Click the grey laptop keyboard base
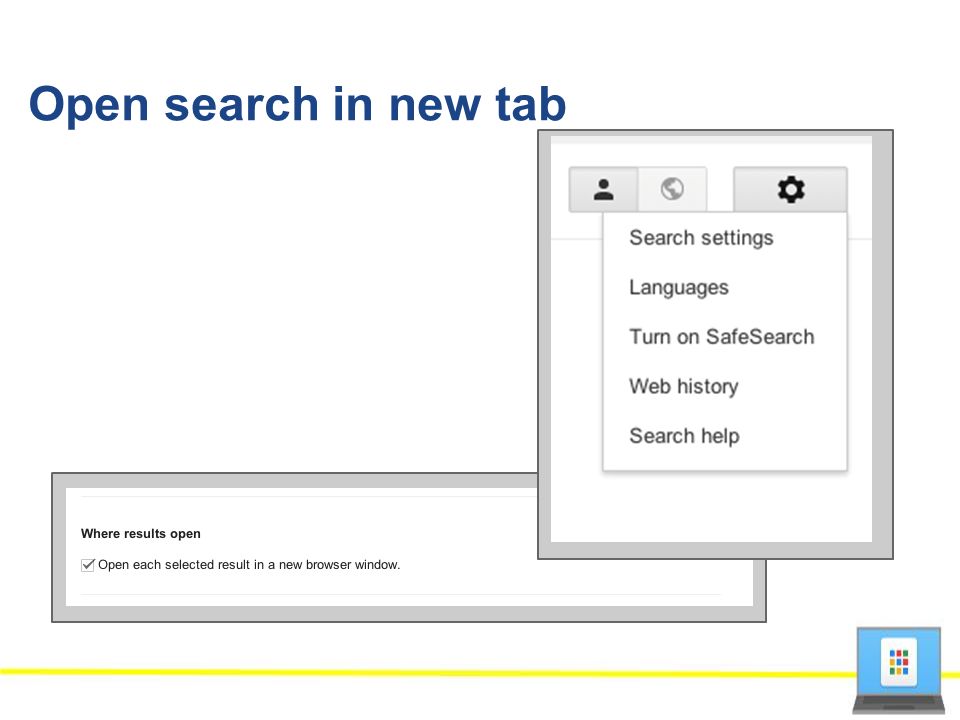Viewport: 960px width, 720px height. point(899,705)
